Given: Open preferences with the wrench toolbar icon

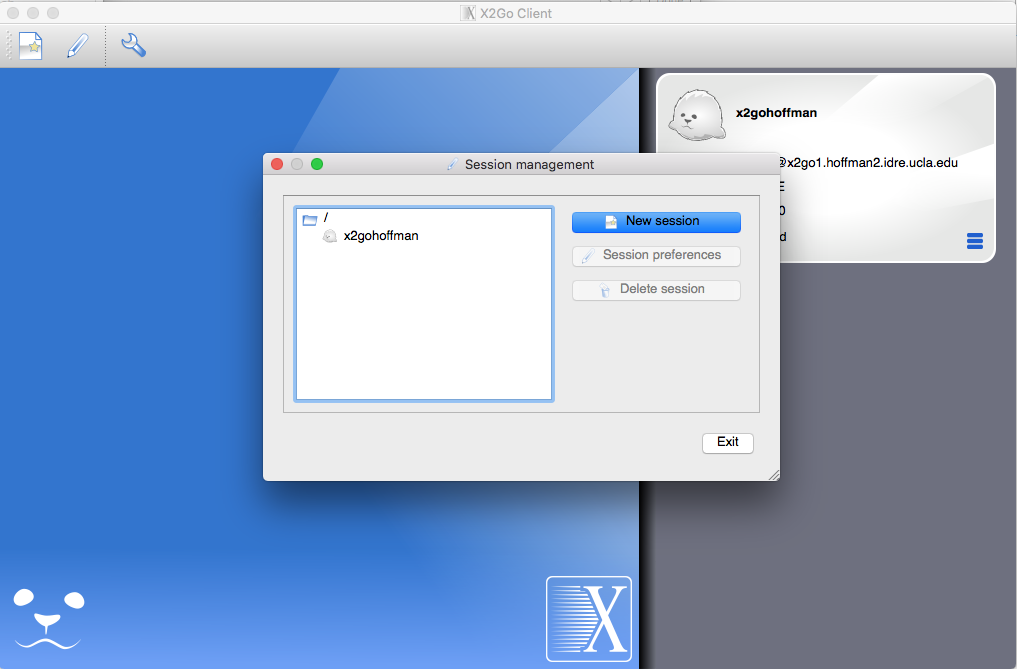Looking at the screenshot, I should pyautogui.click(x=133, y=45).
